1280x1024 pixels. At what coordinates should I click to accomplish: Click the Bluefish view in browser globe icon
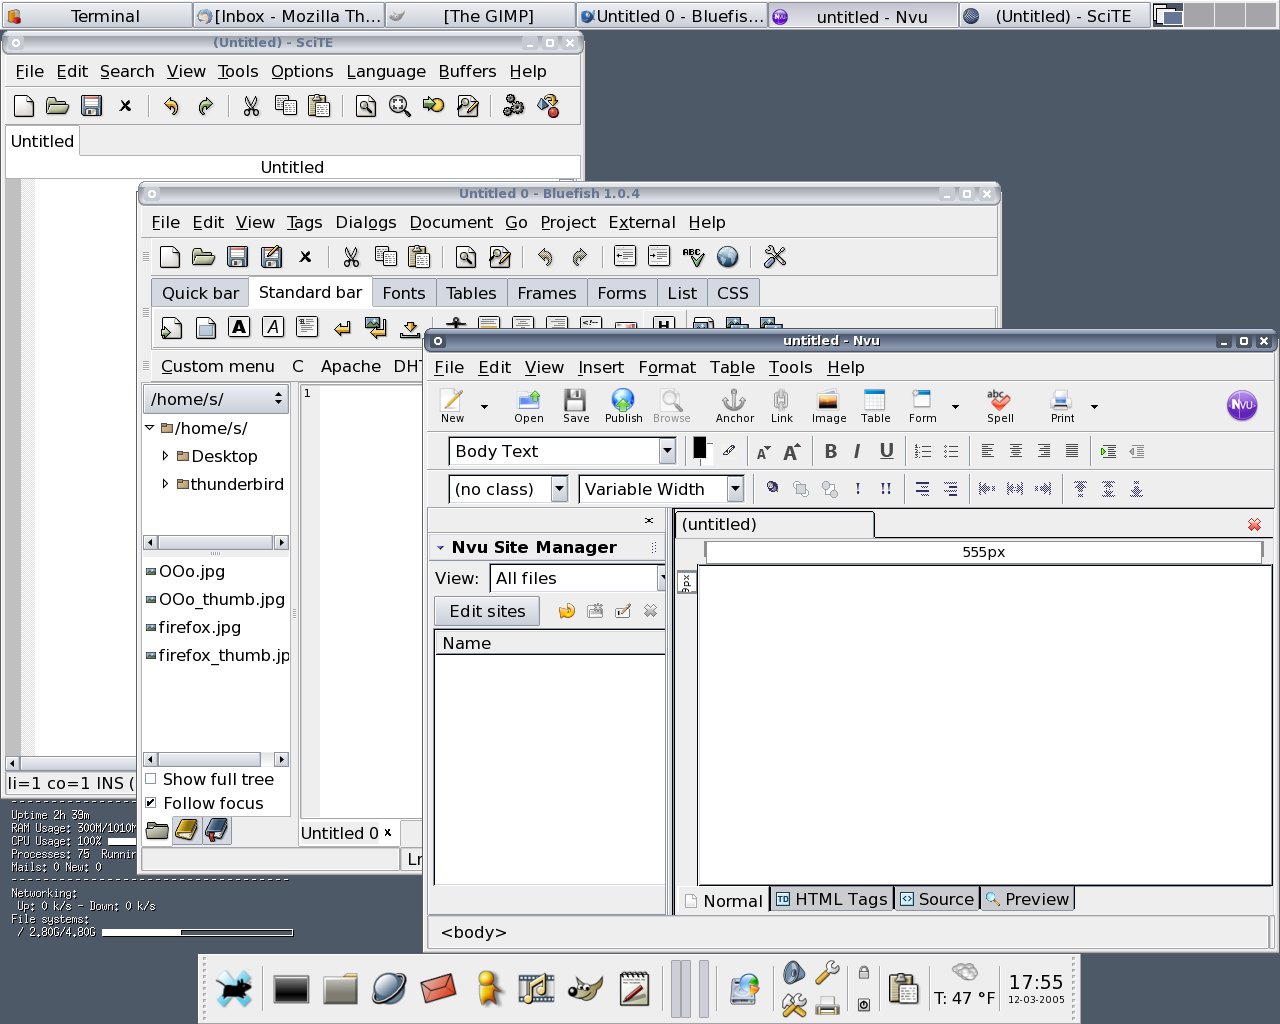pyautogui.click(x=728, y=257)
